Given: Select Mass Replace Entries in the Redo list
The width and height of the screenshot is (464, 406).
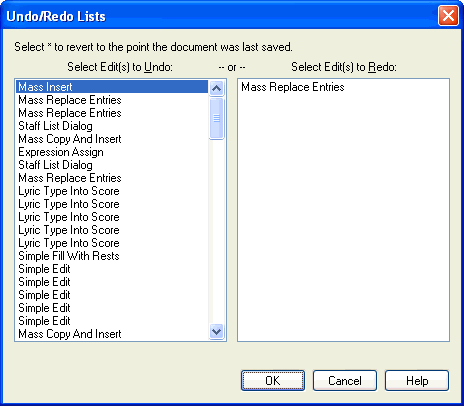Looking at the screenshot, I should 293,87.
